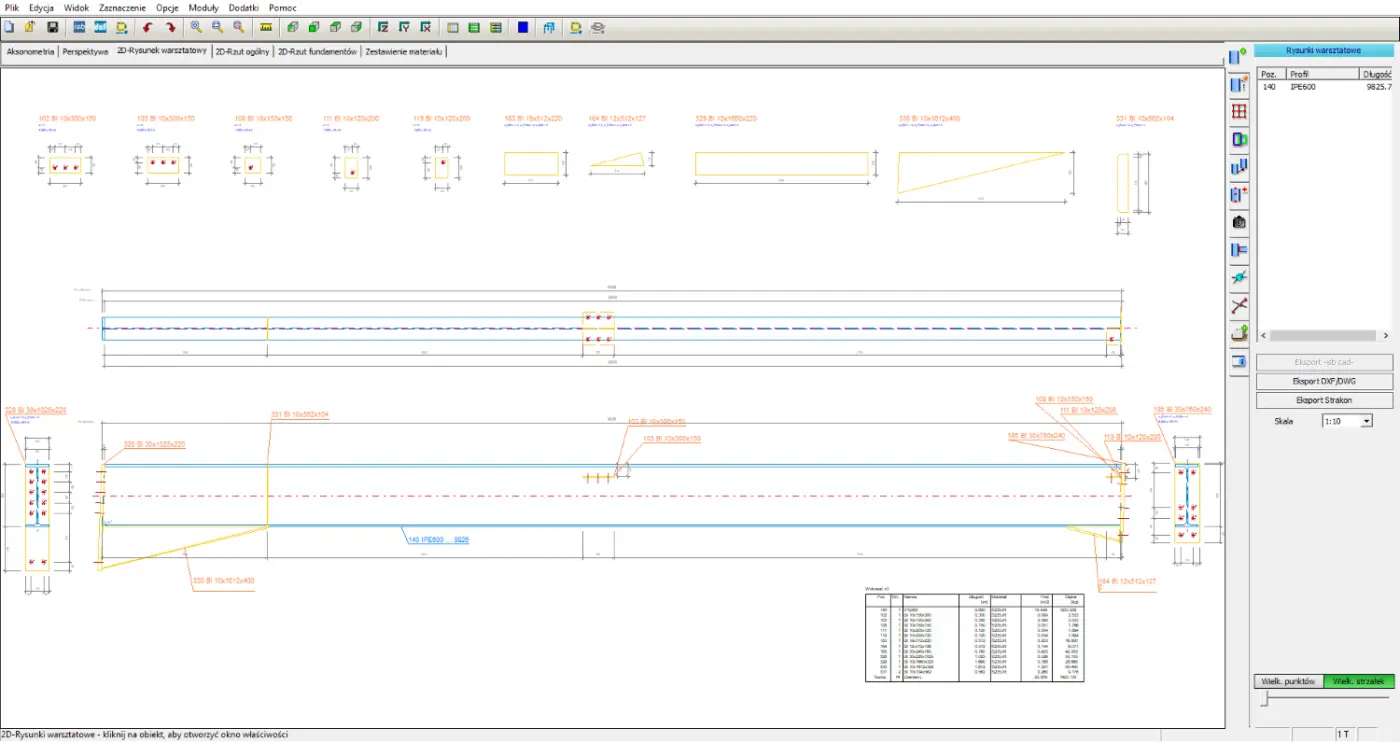The width and height of the screenshot is (1400, 742).
Task: Toggle the 'Wielk. strzałek' green button
Action: click(1358, 681)
